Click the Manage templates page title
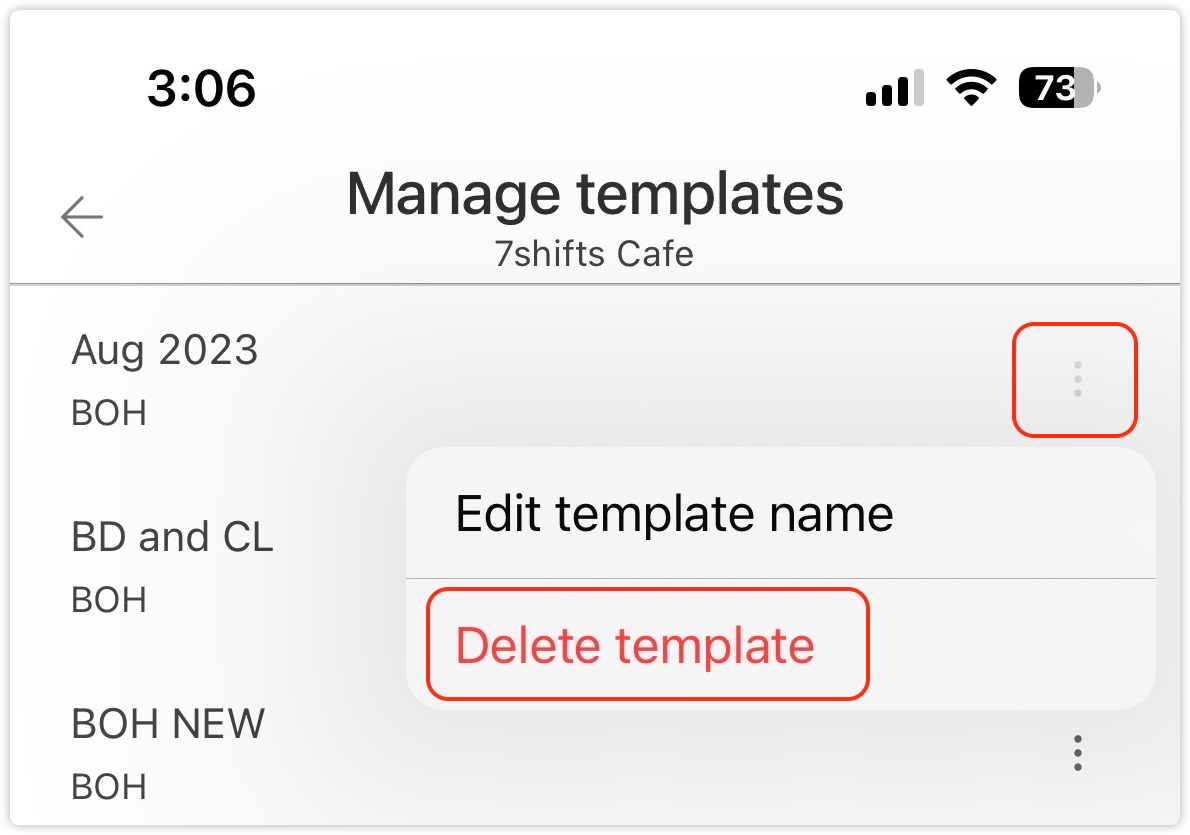The image size is (1190, 835). [595, 194]
